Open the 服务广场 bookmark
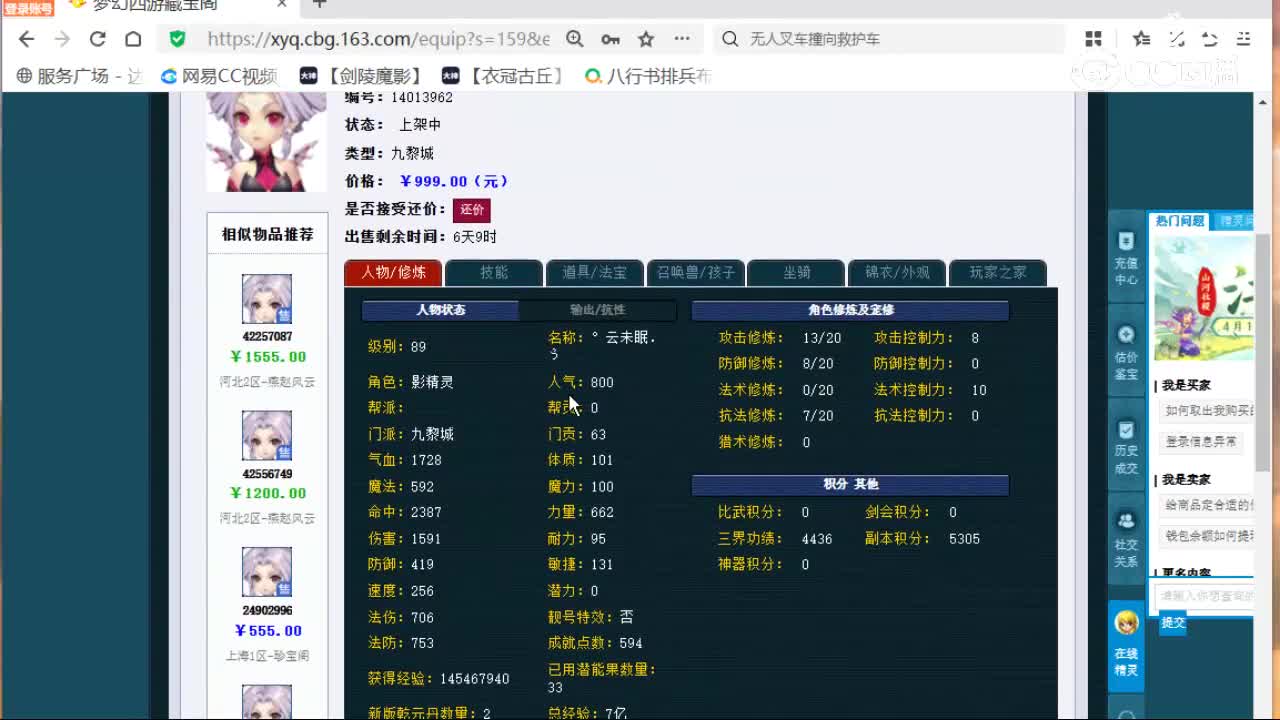The width and height of the screenshot is (1280, 720). (x=81, y=76)
